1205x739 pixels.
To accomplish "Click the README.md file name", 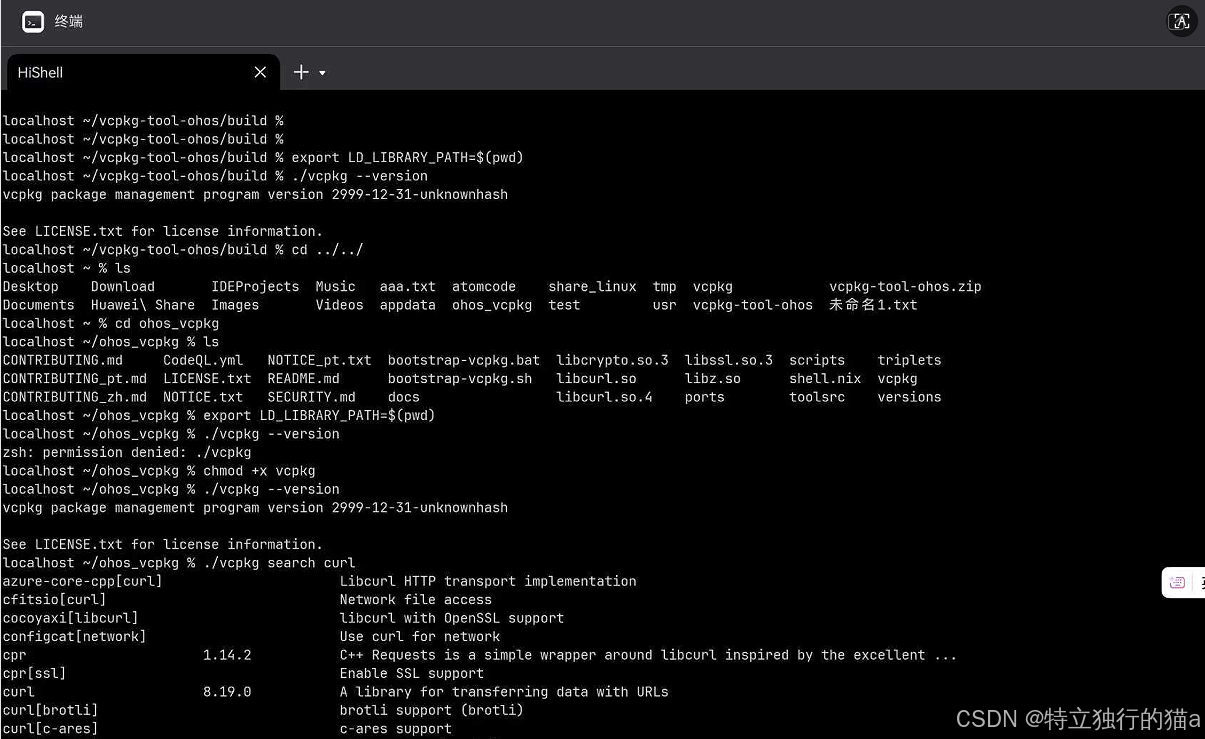I will (304, 379).
